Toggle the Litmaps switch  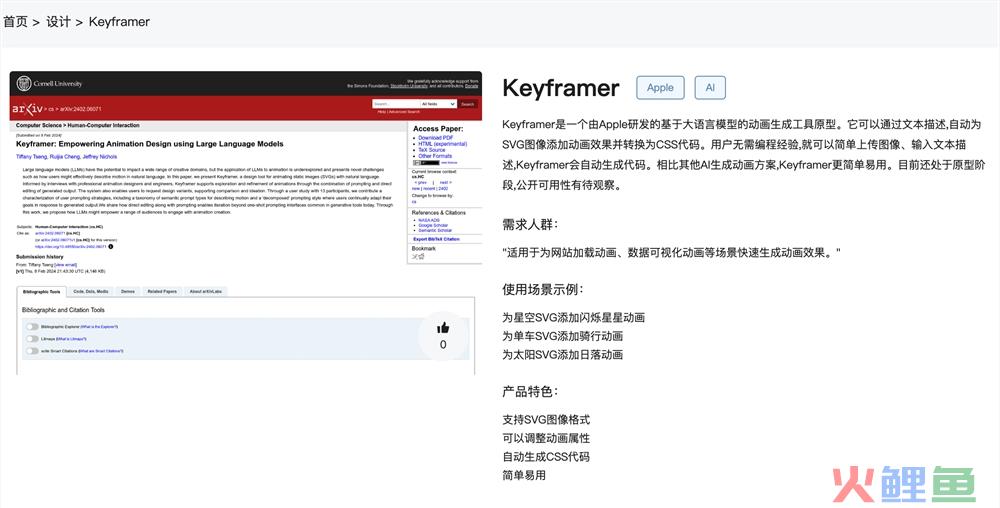coord(32,338)
